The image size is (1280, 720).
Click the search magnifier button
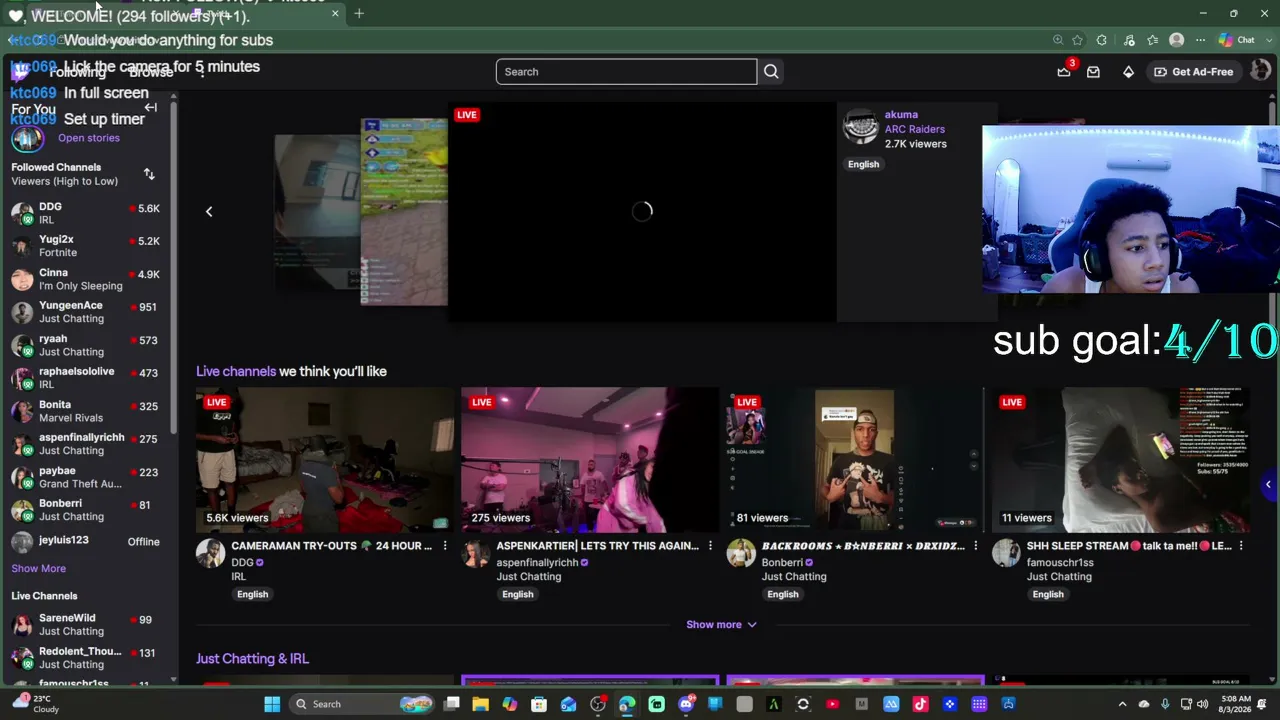[771, 72]
